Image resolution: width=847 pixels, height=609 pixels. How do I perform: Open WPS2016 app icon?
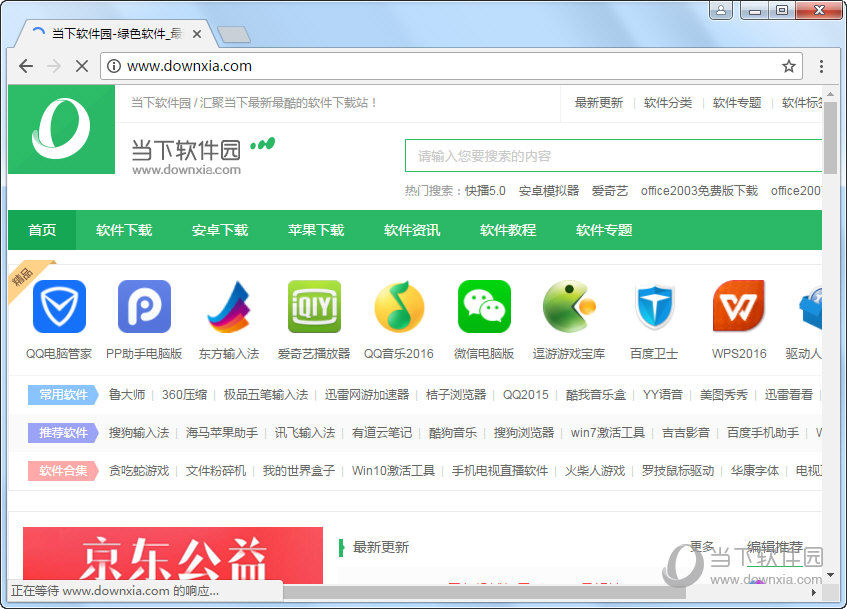click(x=739, y=306)
